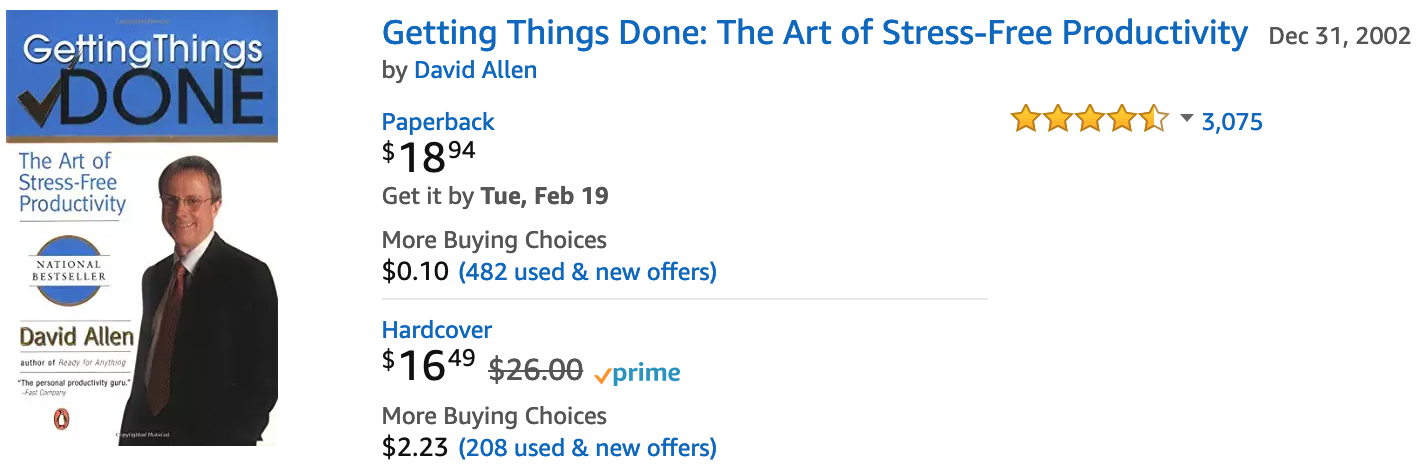
Task: Click the $16.49 hardcover price
Action: pos(429,366)
